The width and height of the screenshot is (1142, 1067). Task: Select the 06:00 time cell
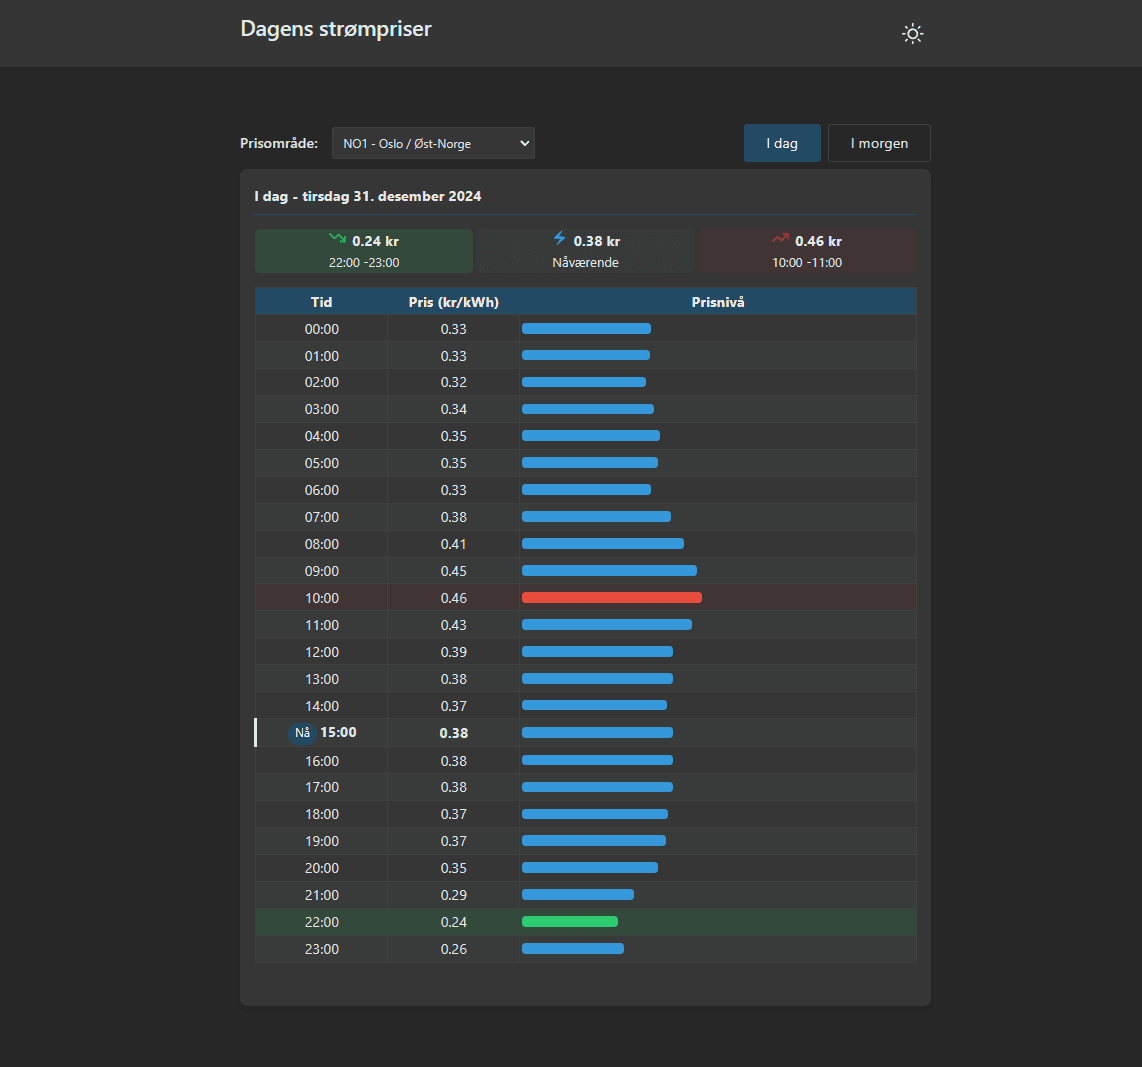(x=321, y=490)
